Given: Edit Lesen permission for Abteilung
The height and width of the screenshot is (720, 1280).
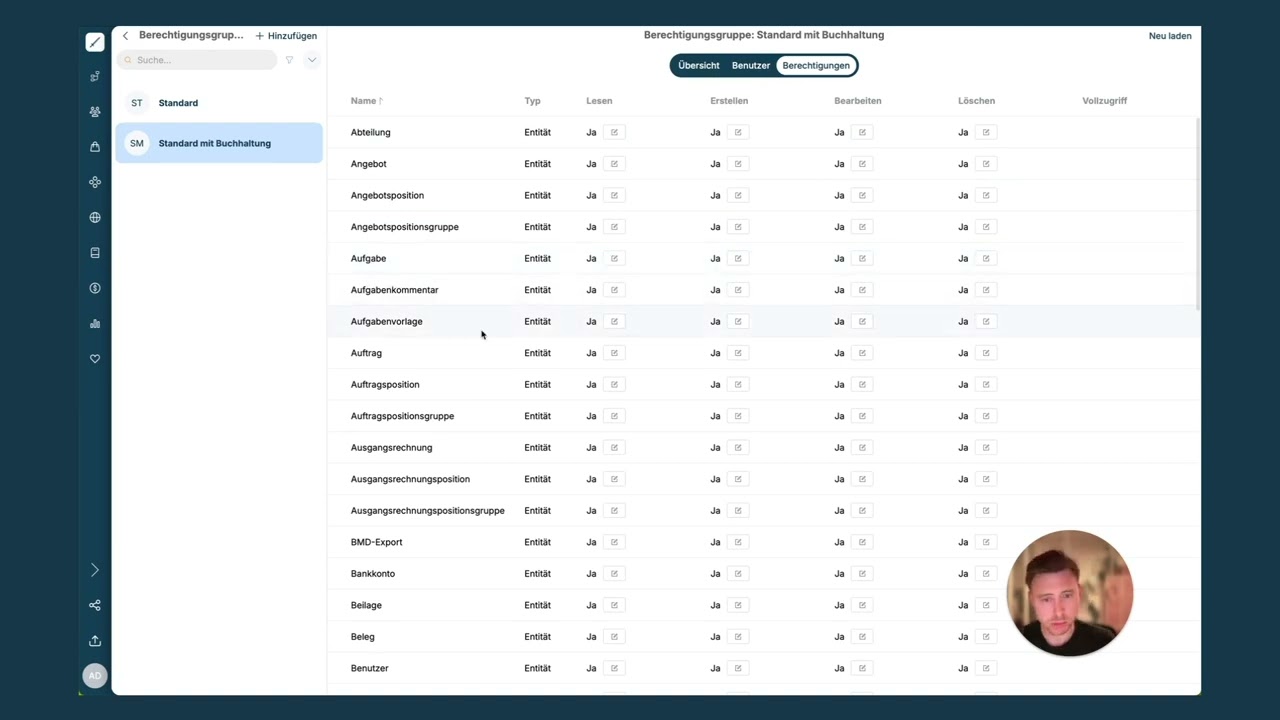Looking at the screenshot, I should pyautogui.click(x=614, y=132).
